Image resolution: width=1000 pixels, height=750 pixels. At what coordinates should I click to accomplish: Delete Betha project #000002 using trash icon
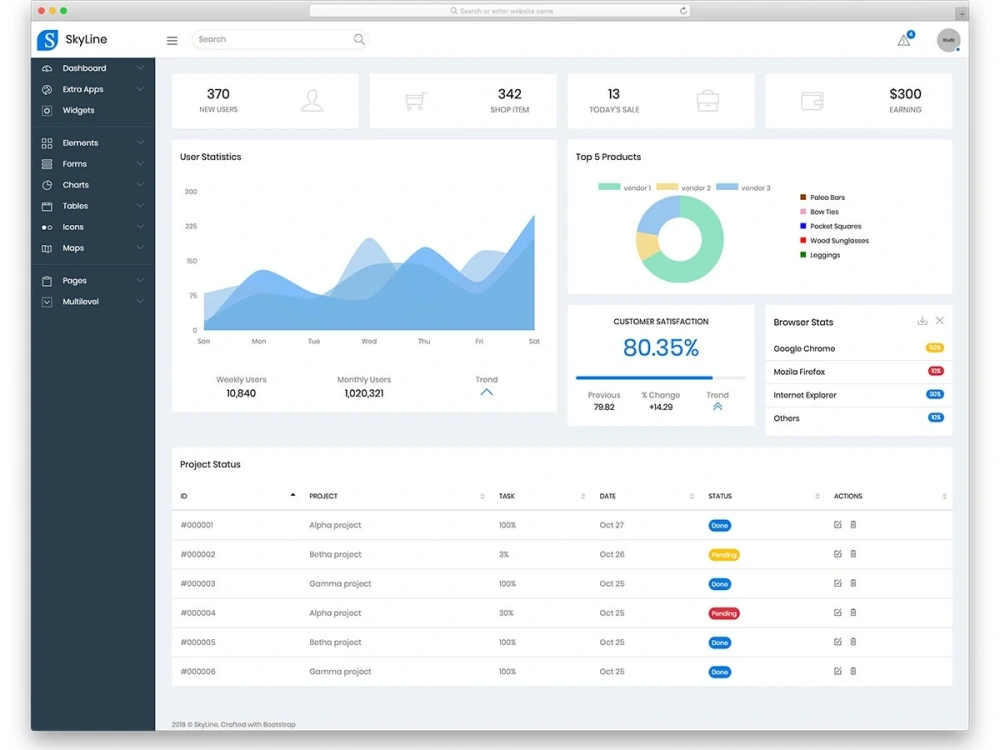tap(853, 554)
